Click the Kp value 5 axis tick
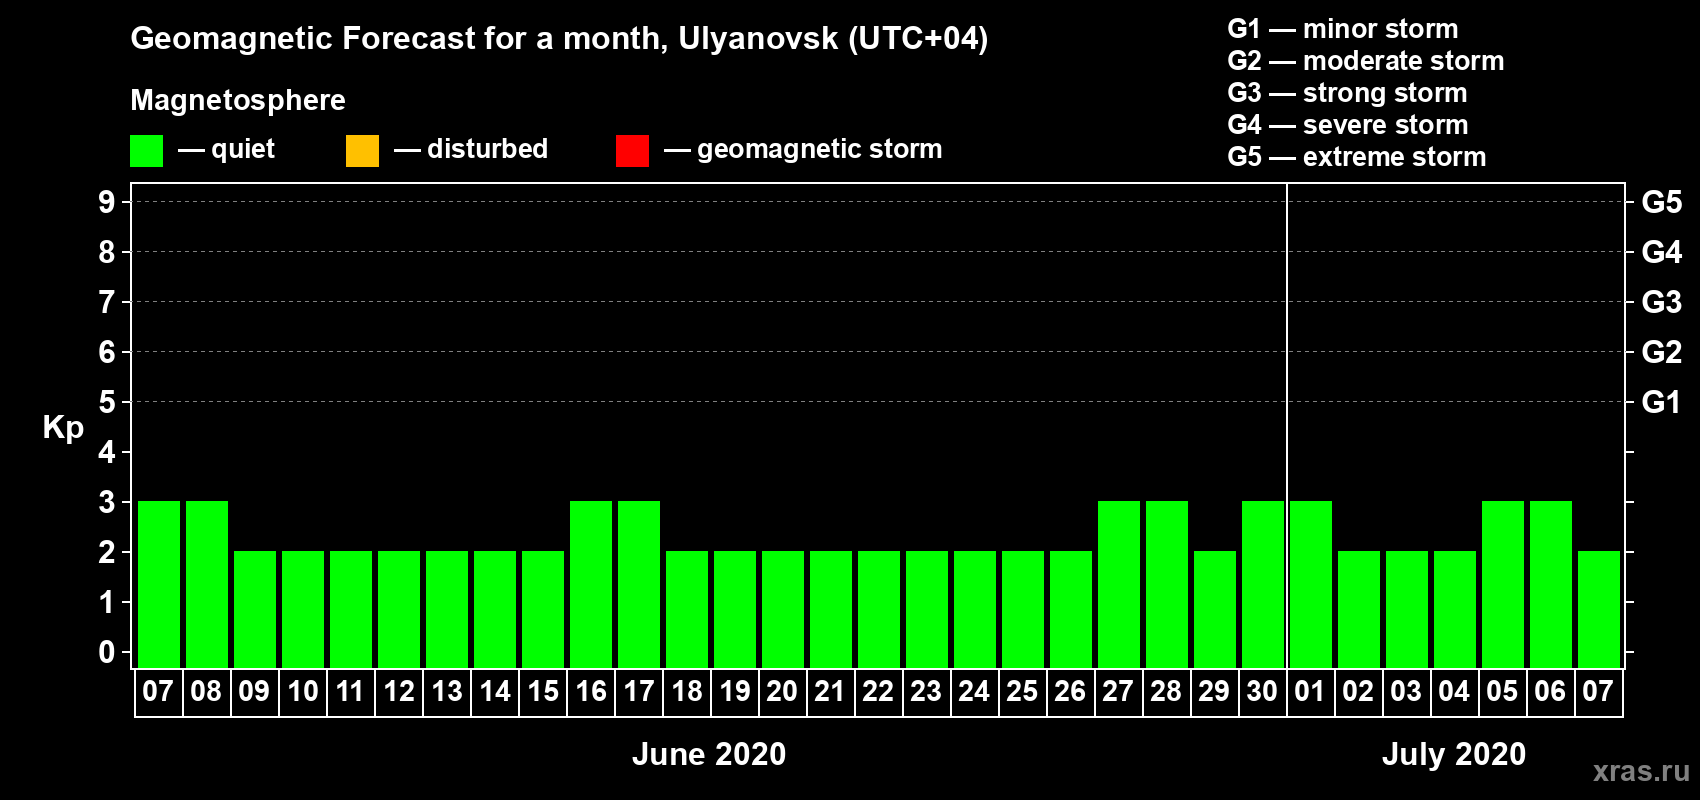1700x800 pixels. 107,402
